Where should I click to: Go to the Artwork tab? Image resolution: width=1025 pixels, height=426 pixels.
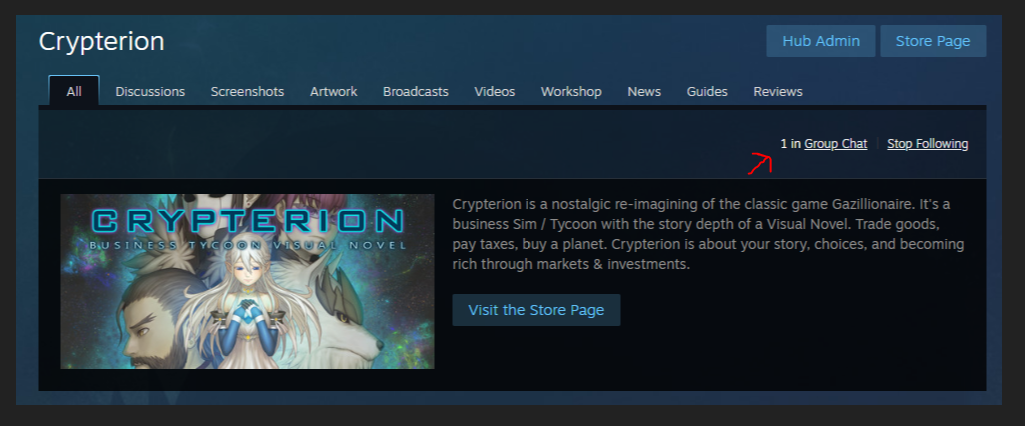point(333,91)
